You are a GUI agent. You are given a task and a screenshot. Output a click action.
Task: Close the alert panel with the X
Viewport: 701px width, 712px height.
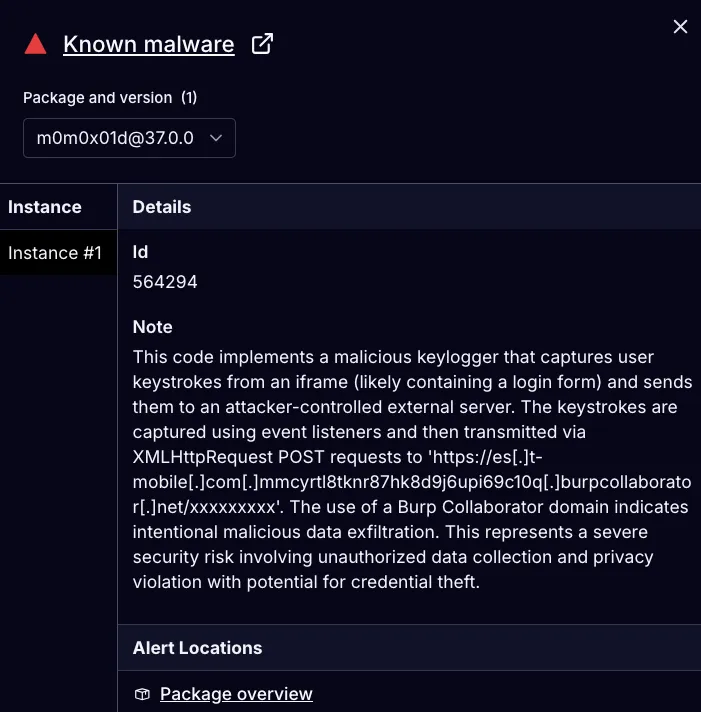pos(680,26)
